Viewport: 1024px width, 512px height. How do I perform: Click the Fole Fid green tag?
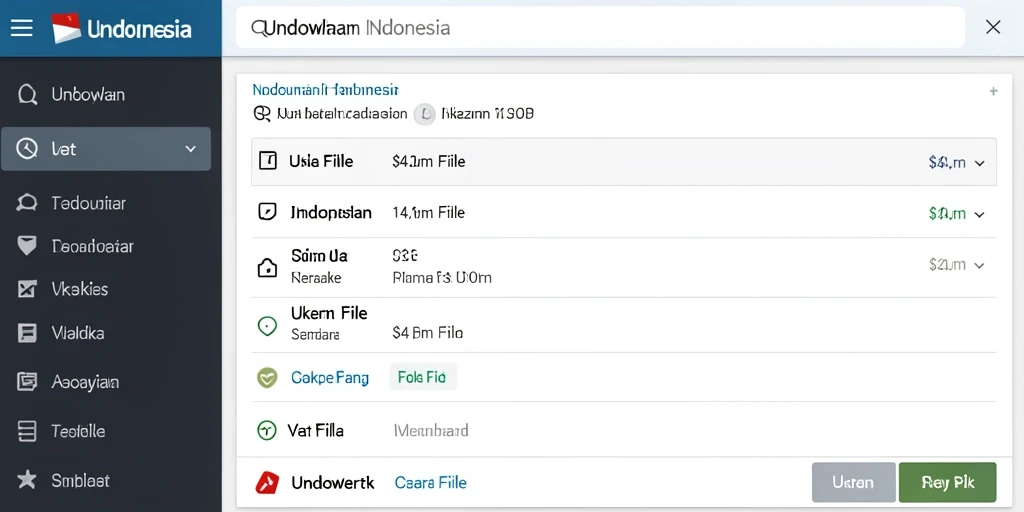422,377
